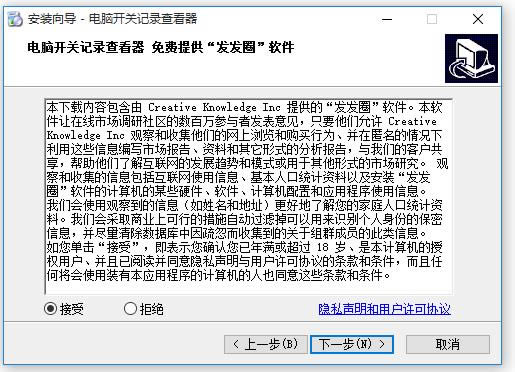Click the window title 安装向导 text
This screenshot has width=515, height=372.
pos(52,19)
